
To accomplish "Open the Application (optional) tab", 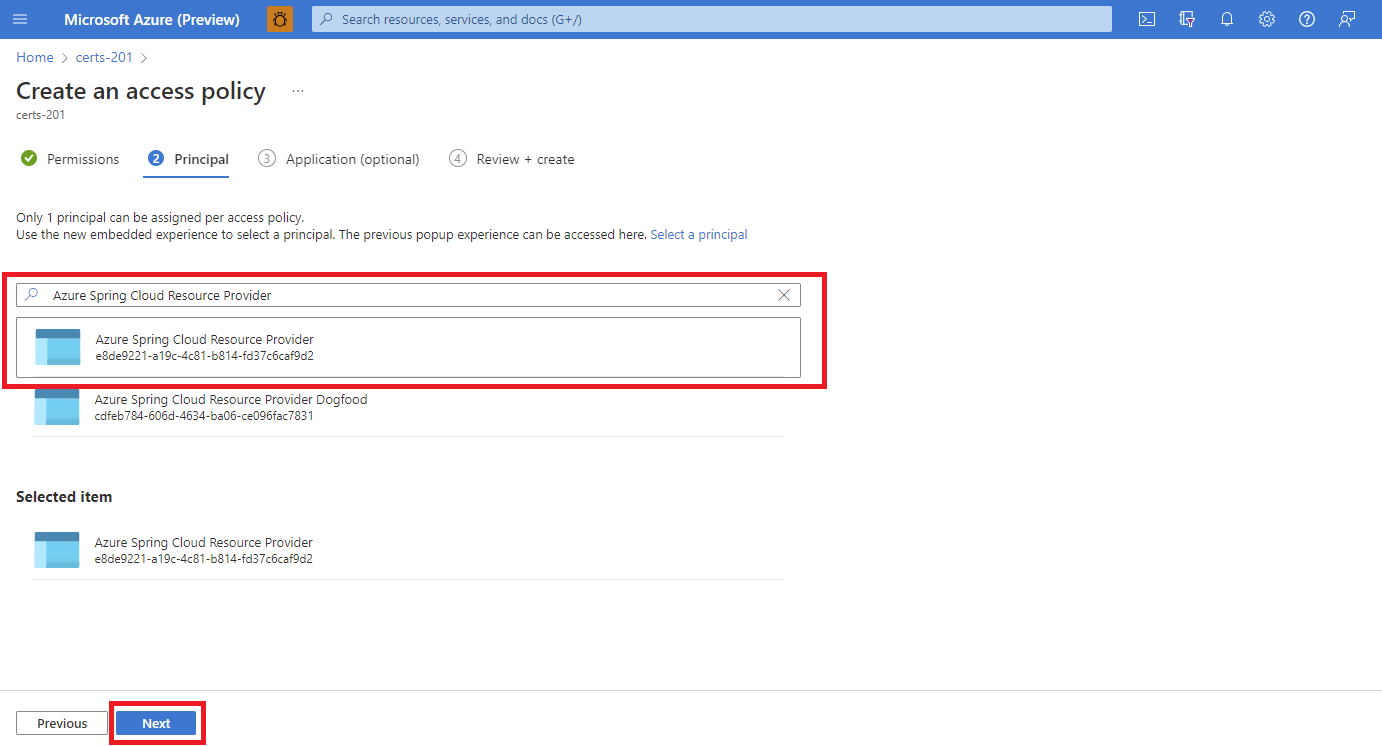I will tap(353, 159).
